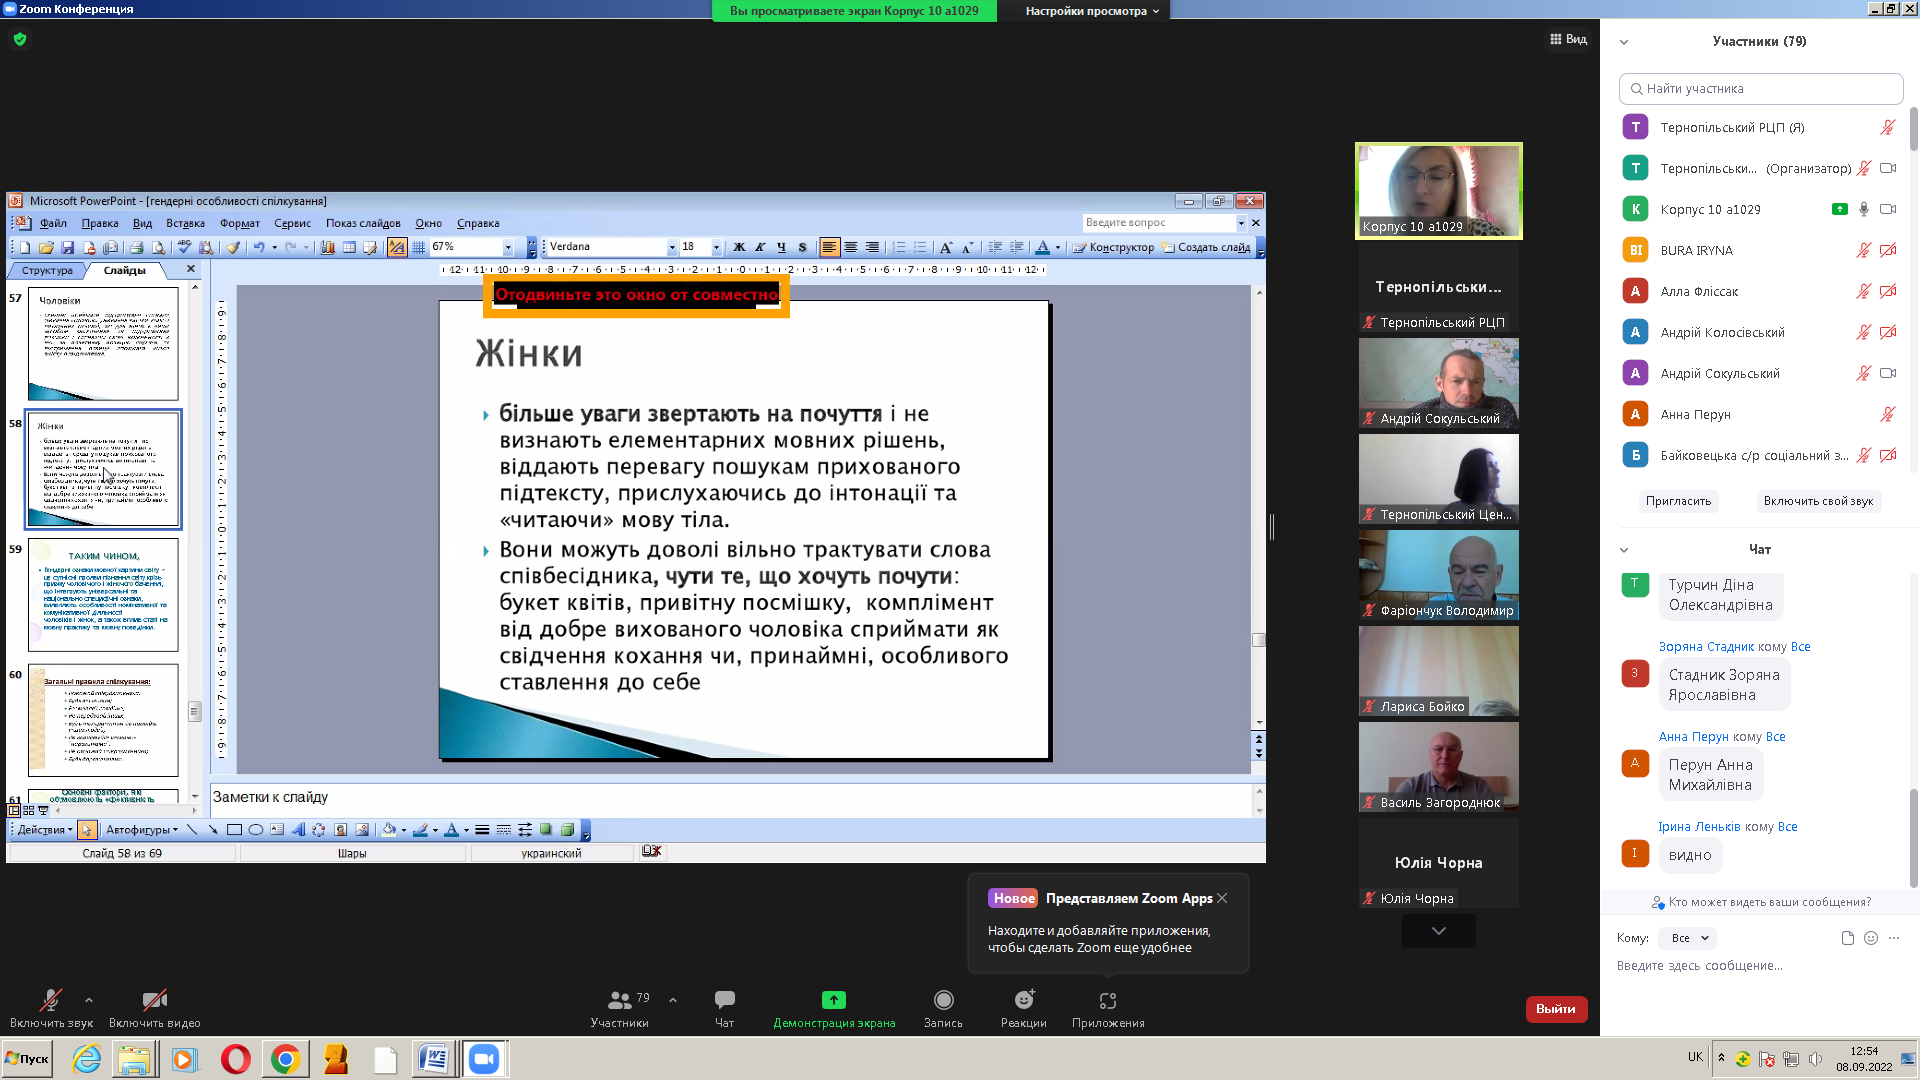Open the Формат menu

(x=239, y=223)
